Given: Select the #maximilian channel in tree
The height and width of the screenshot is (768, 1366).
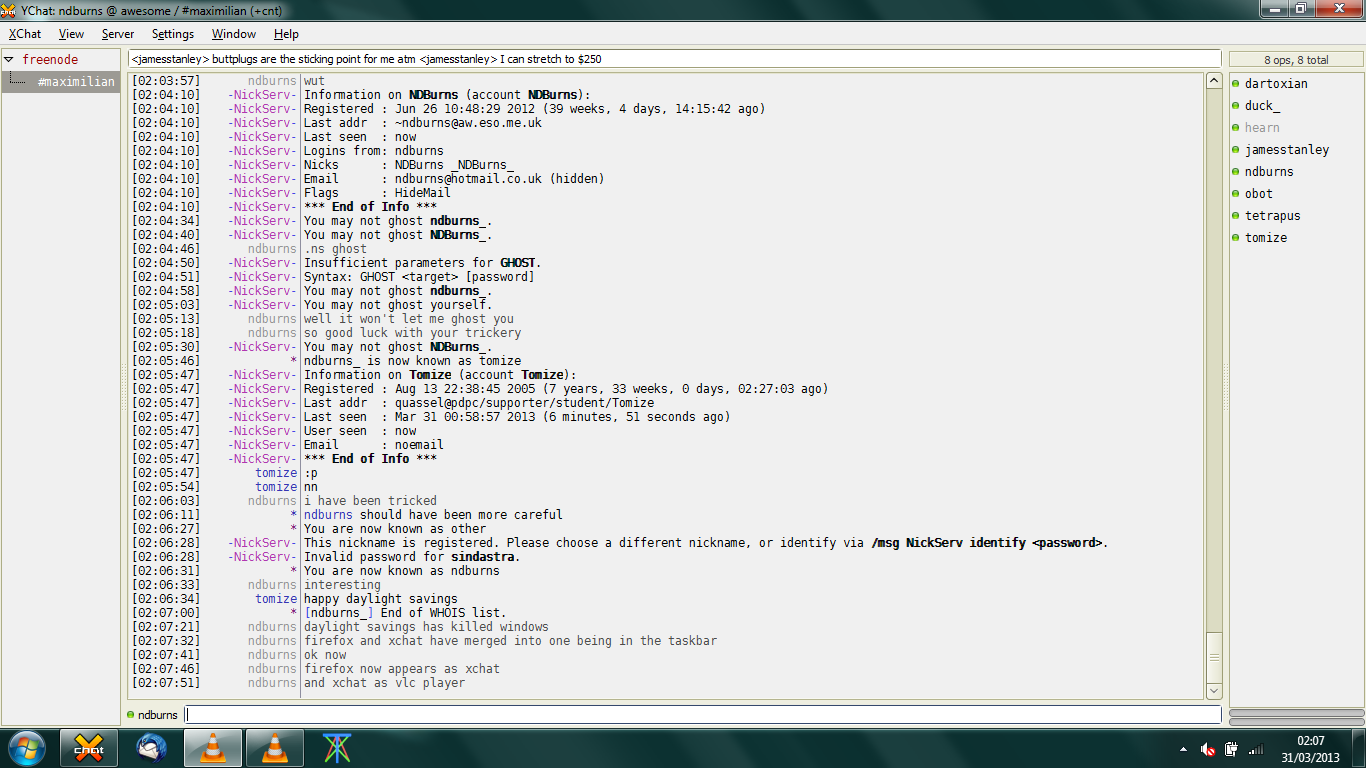Looking at the screenshot, I should click(x=76, y=82).
